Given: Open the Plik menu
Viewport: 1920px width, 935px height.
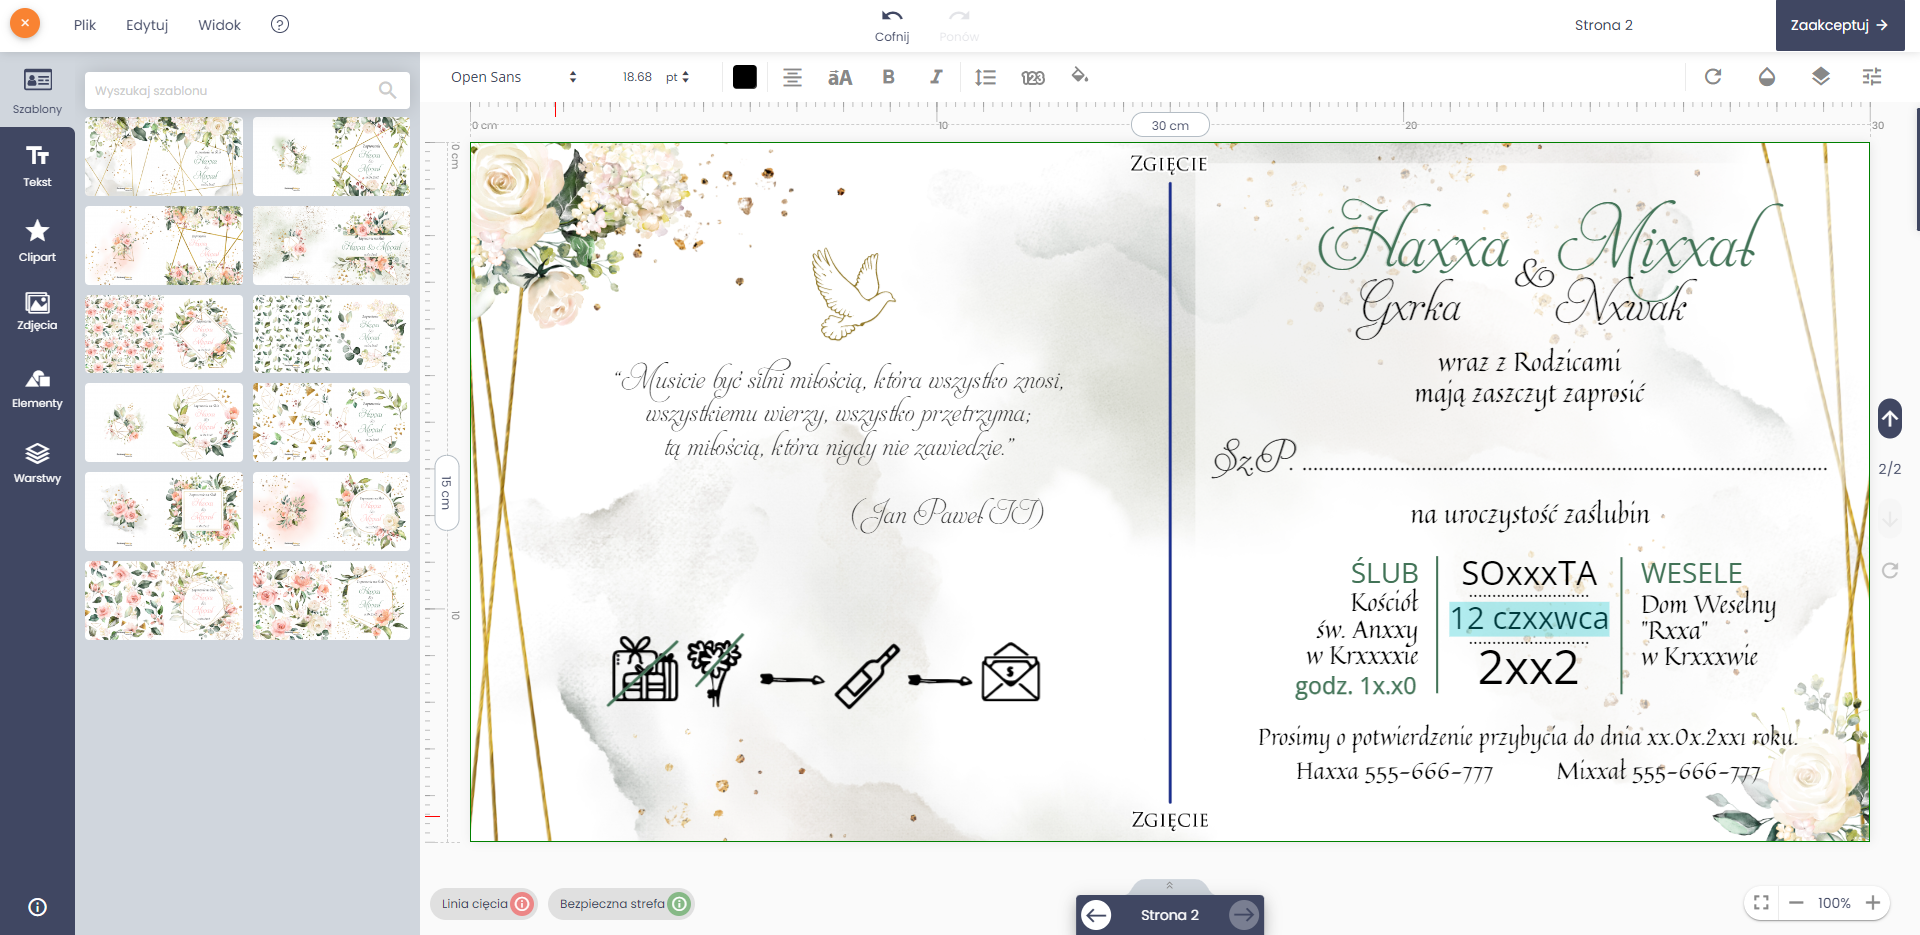Looking at the screenshot, I should coord(85,25).
